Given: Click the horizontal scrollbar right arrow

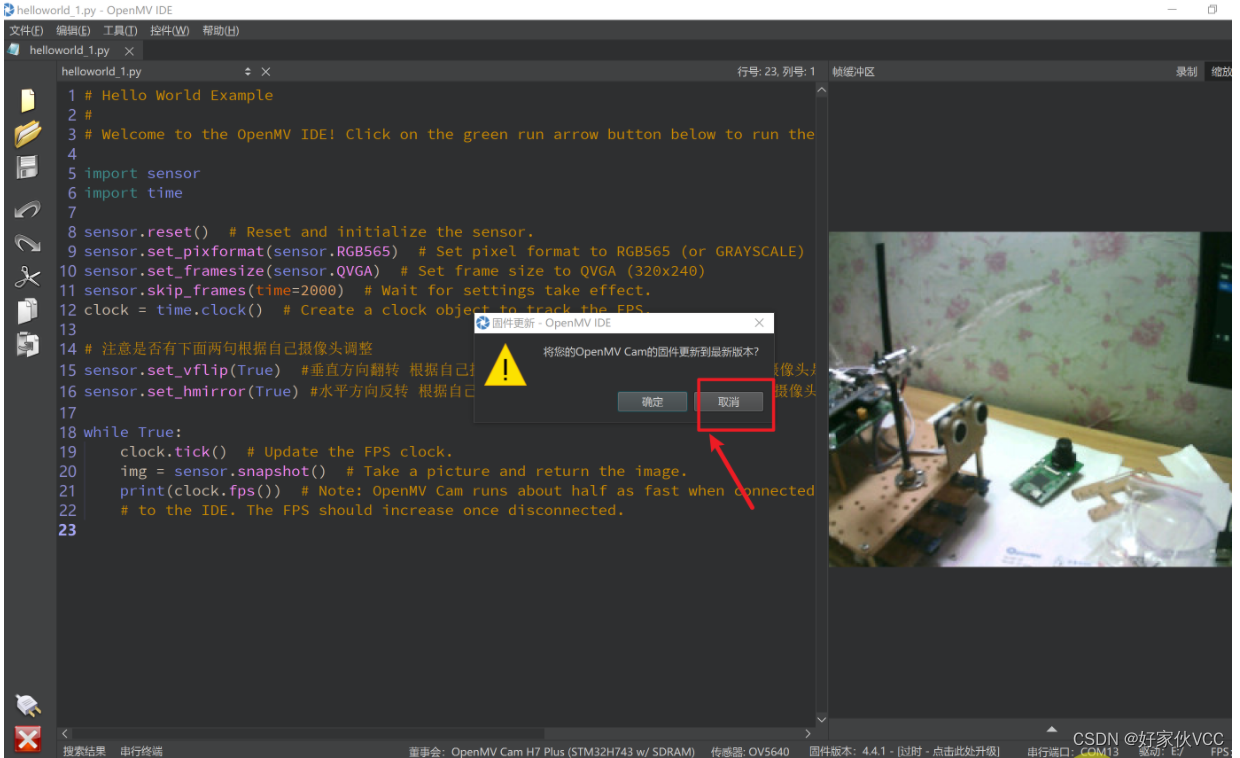Looking at the screenshot, I should pyautogui.click(x=809, y=734).
